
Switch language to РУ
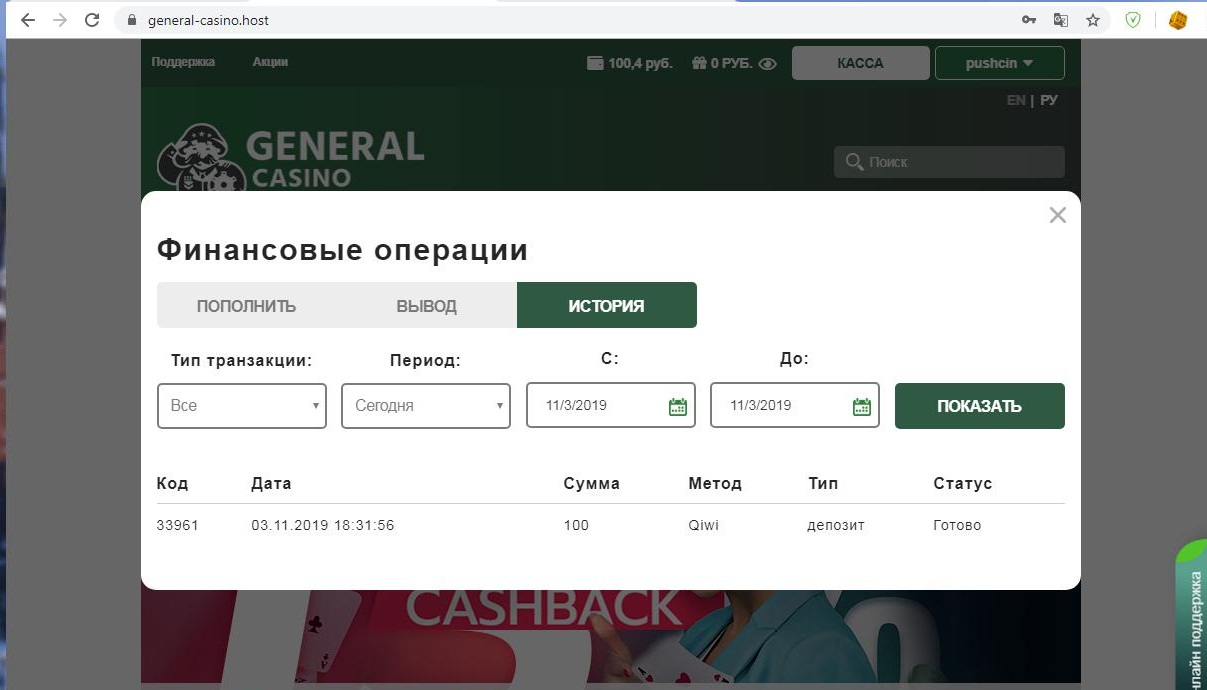(x=1048, y=100)
